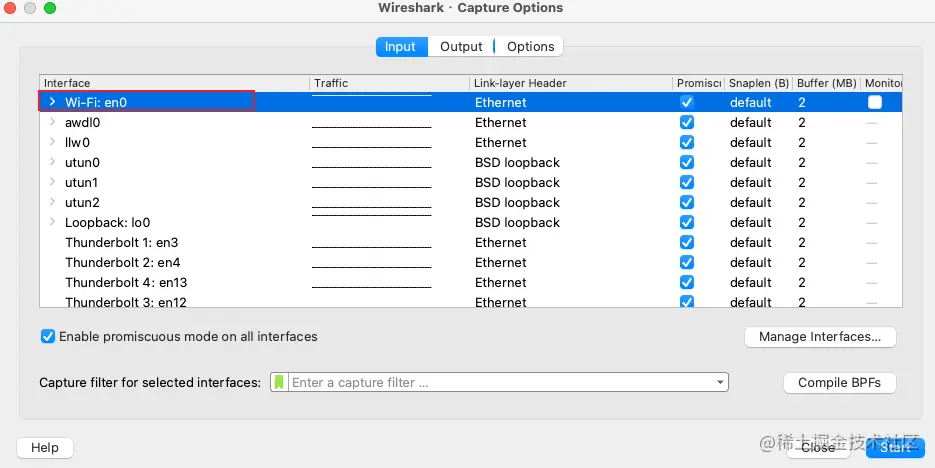
Task: Click BSD loopback cell for utun0
Action: click(517, 162)
